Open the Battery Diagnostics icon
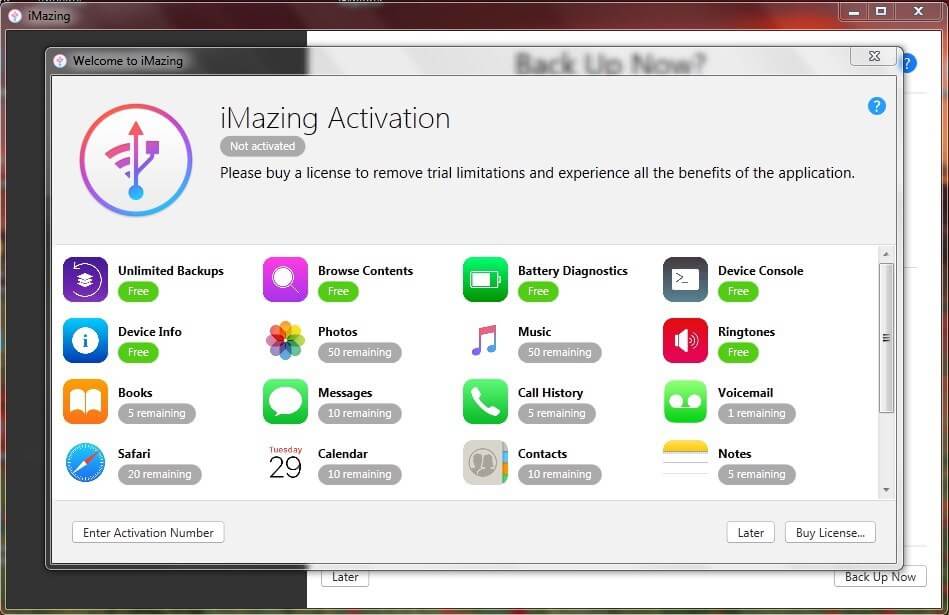949x615 pixels. (x=485, y=280)
